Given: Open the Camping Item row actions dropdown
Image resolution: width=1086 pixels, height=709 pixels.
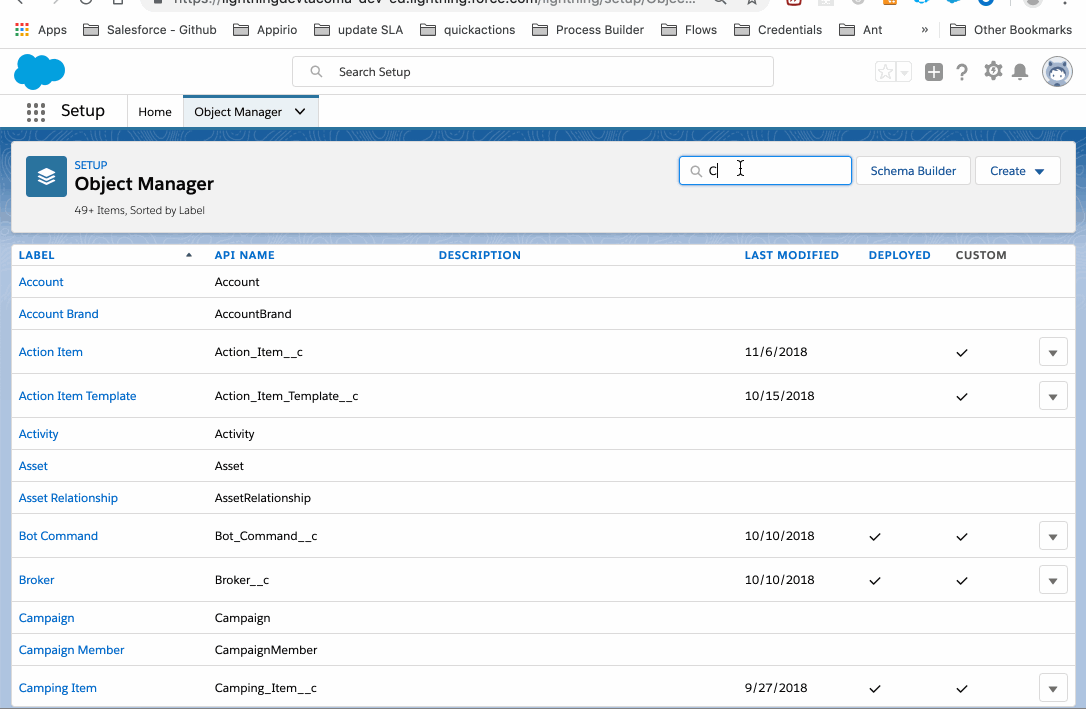Looking at the screenshot, I should tap(1053, 688).
